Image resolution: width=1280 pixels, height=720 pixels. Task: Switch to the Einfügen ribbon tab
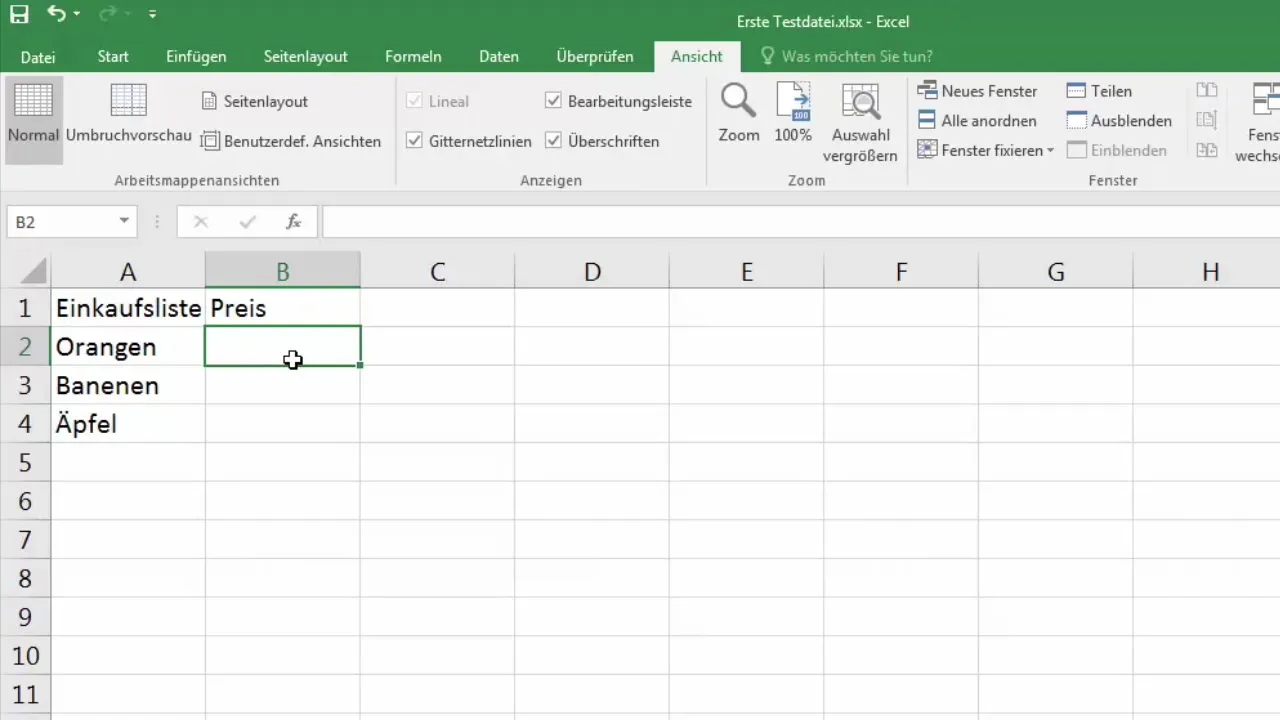click(x=196, y=57)
